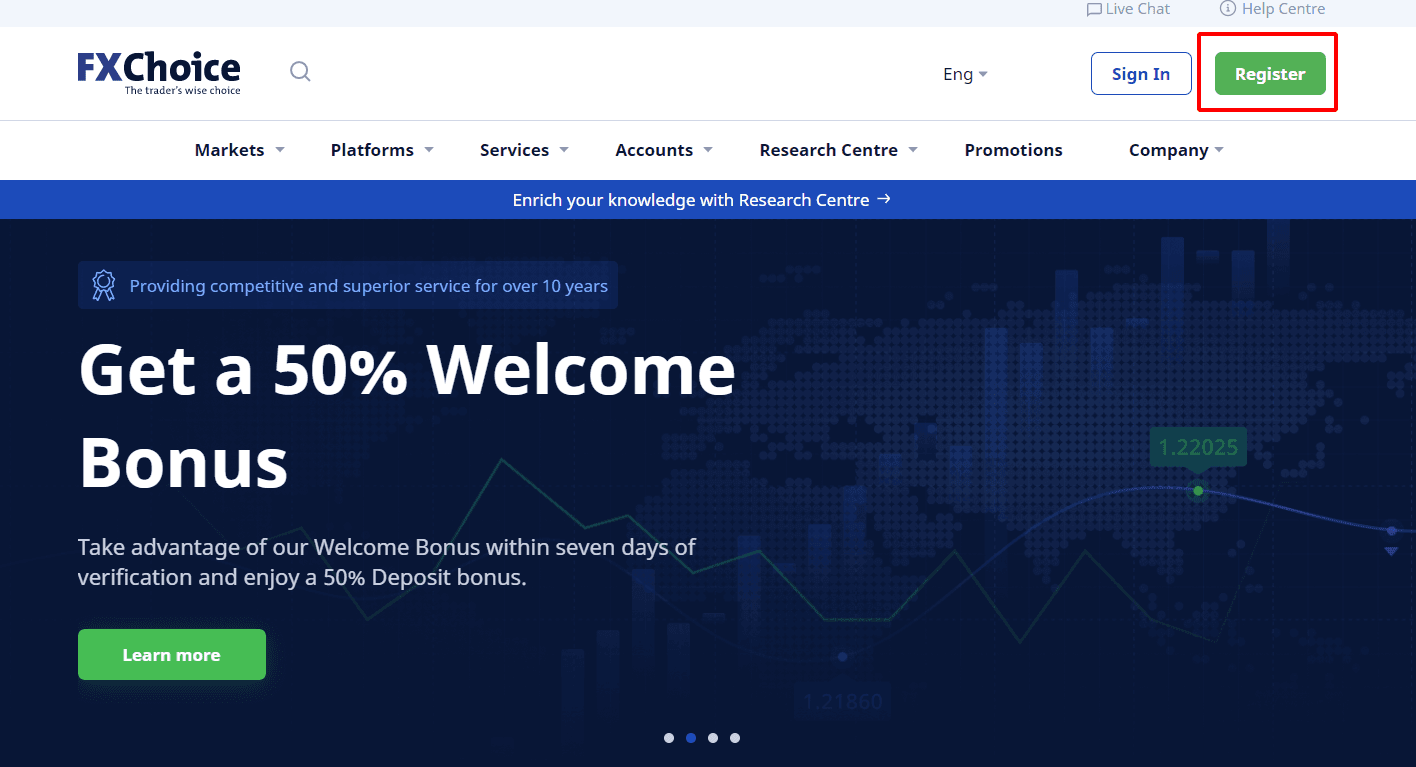The width and height of the screenshot is (1416, 767).
Task: Click the Help Centre info icon
Action: 1228,8
